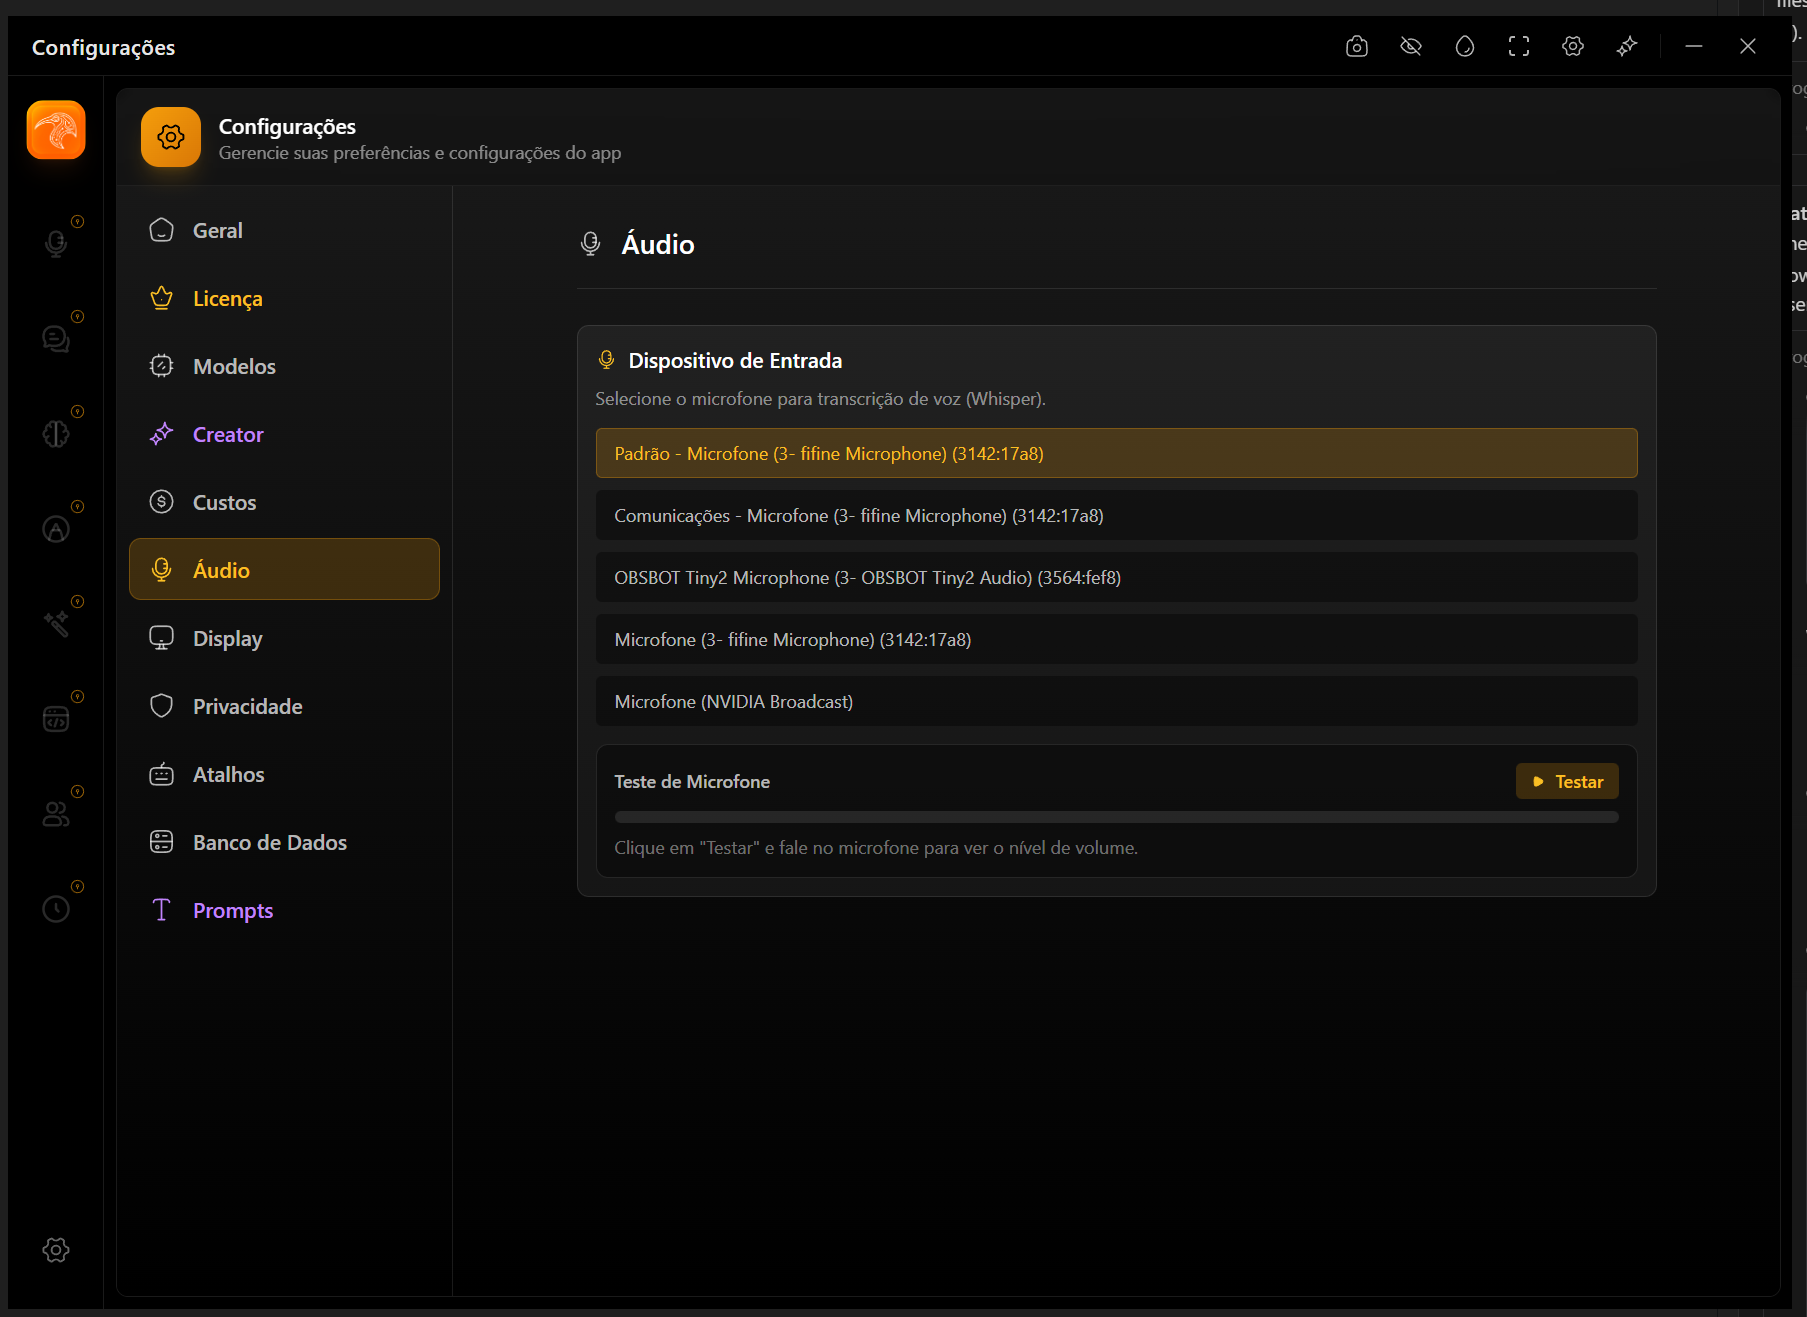Click the 'Teste de Microfone' label

pyautogui.click(x=692, y=781)
